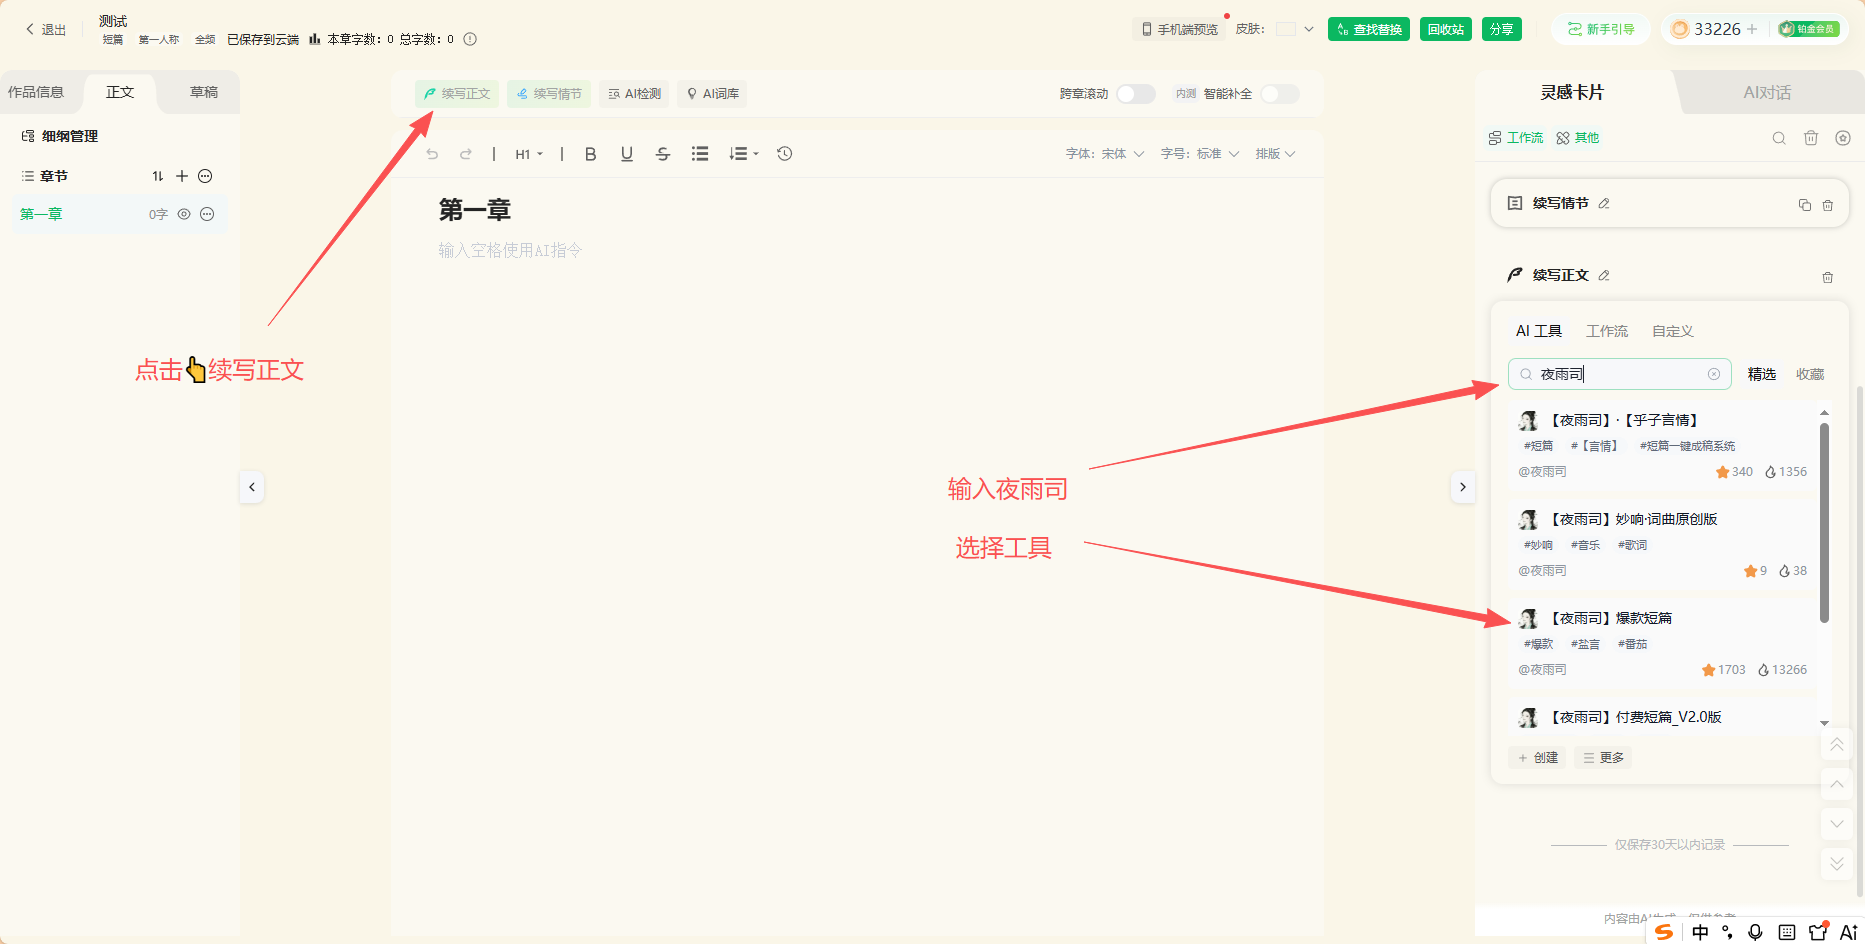Collapse the right panel with the arrow
The image size is (1865, 944).
[x=1463, y=487]
